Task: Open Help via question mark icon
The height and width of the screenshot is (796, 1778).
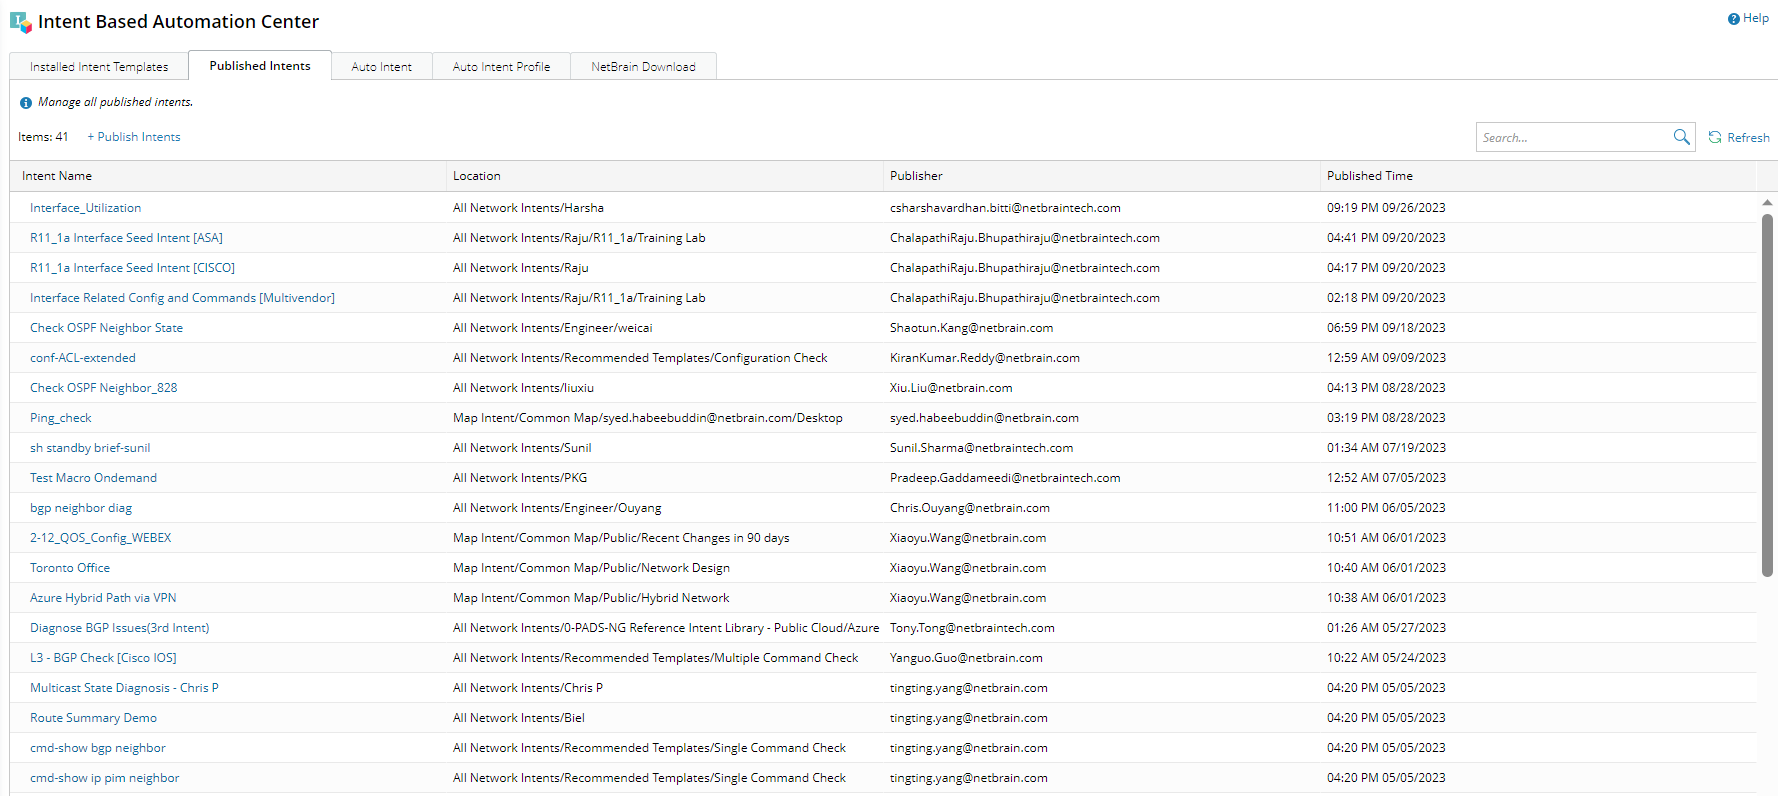Action: tap(1733, 19)
